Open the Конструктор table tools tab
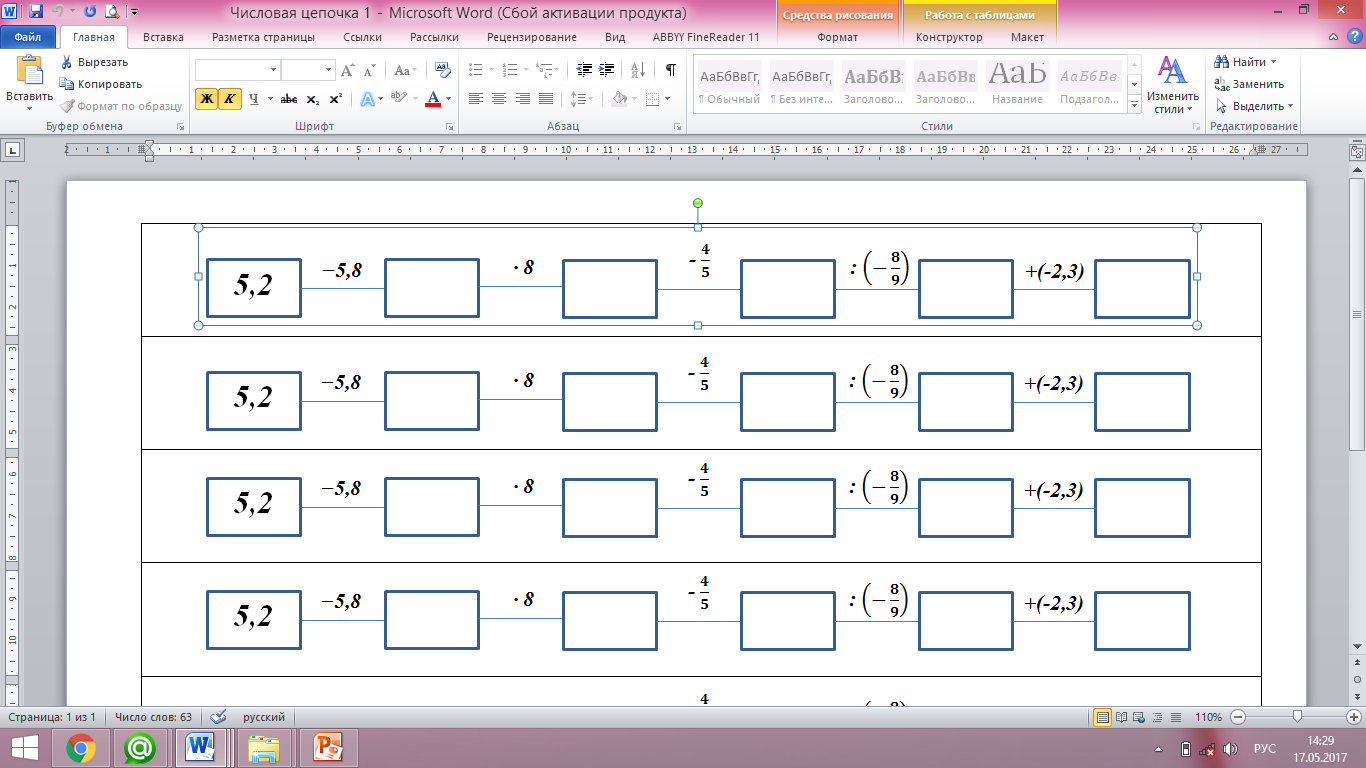This screenshot has height=768, width=1366. click(949, 37)
